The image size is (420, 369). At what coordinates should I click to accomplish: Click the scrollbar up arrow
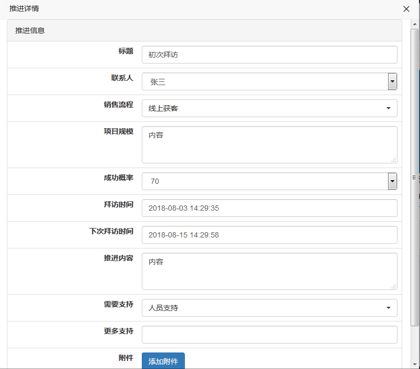tap(415, 24)
